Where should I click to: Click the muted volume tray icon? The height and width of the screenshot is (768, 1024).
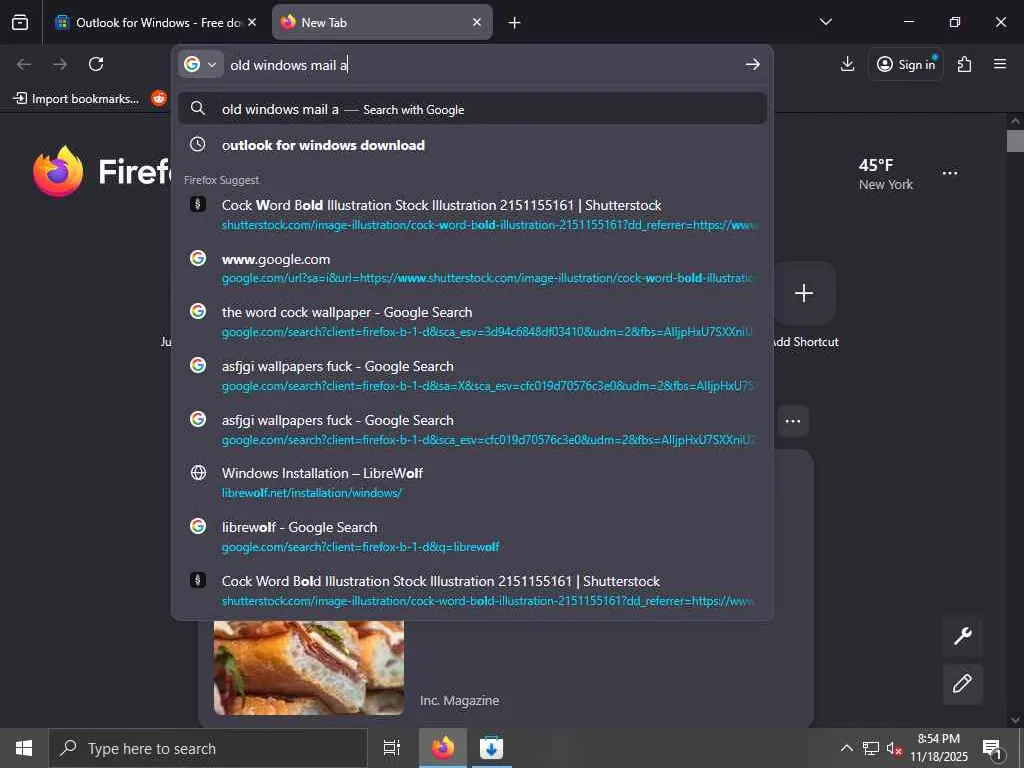(x=894, y=748)
